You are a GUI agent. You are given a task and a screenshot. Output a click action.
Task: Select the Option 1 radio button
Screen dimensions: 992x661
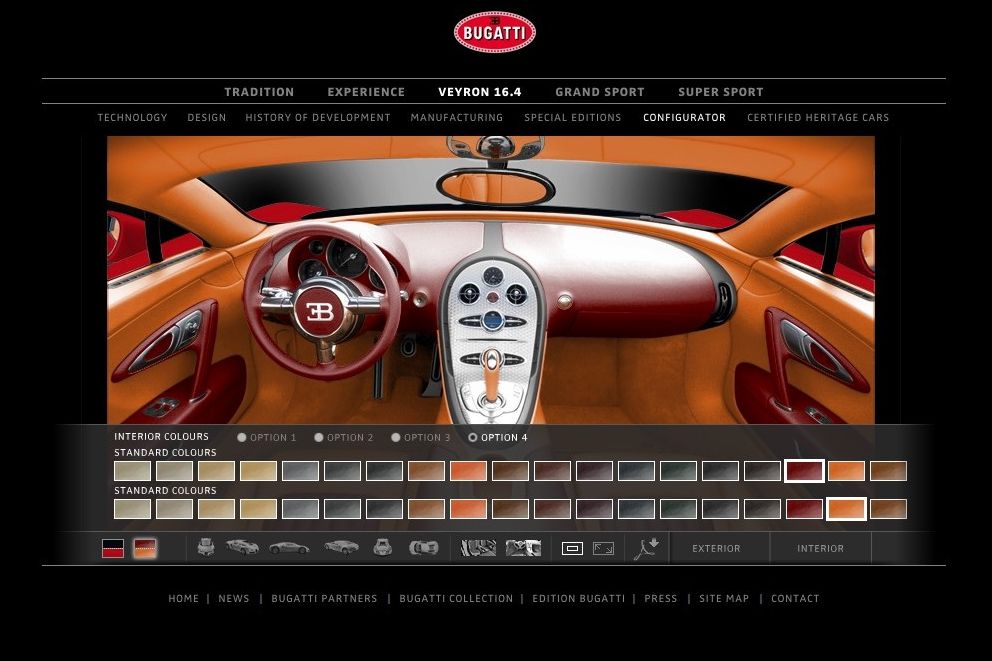[x=242, y=437]
